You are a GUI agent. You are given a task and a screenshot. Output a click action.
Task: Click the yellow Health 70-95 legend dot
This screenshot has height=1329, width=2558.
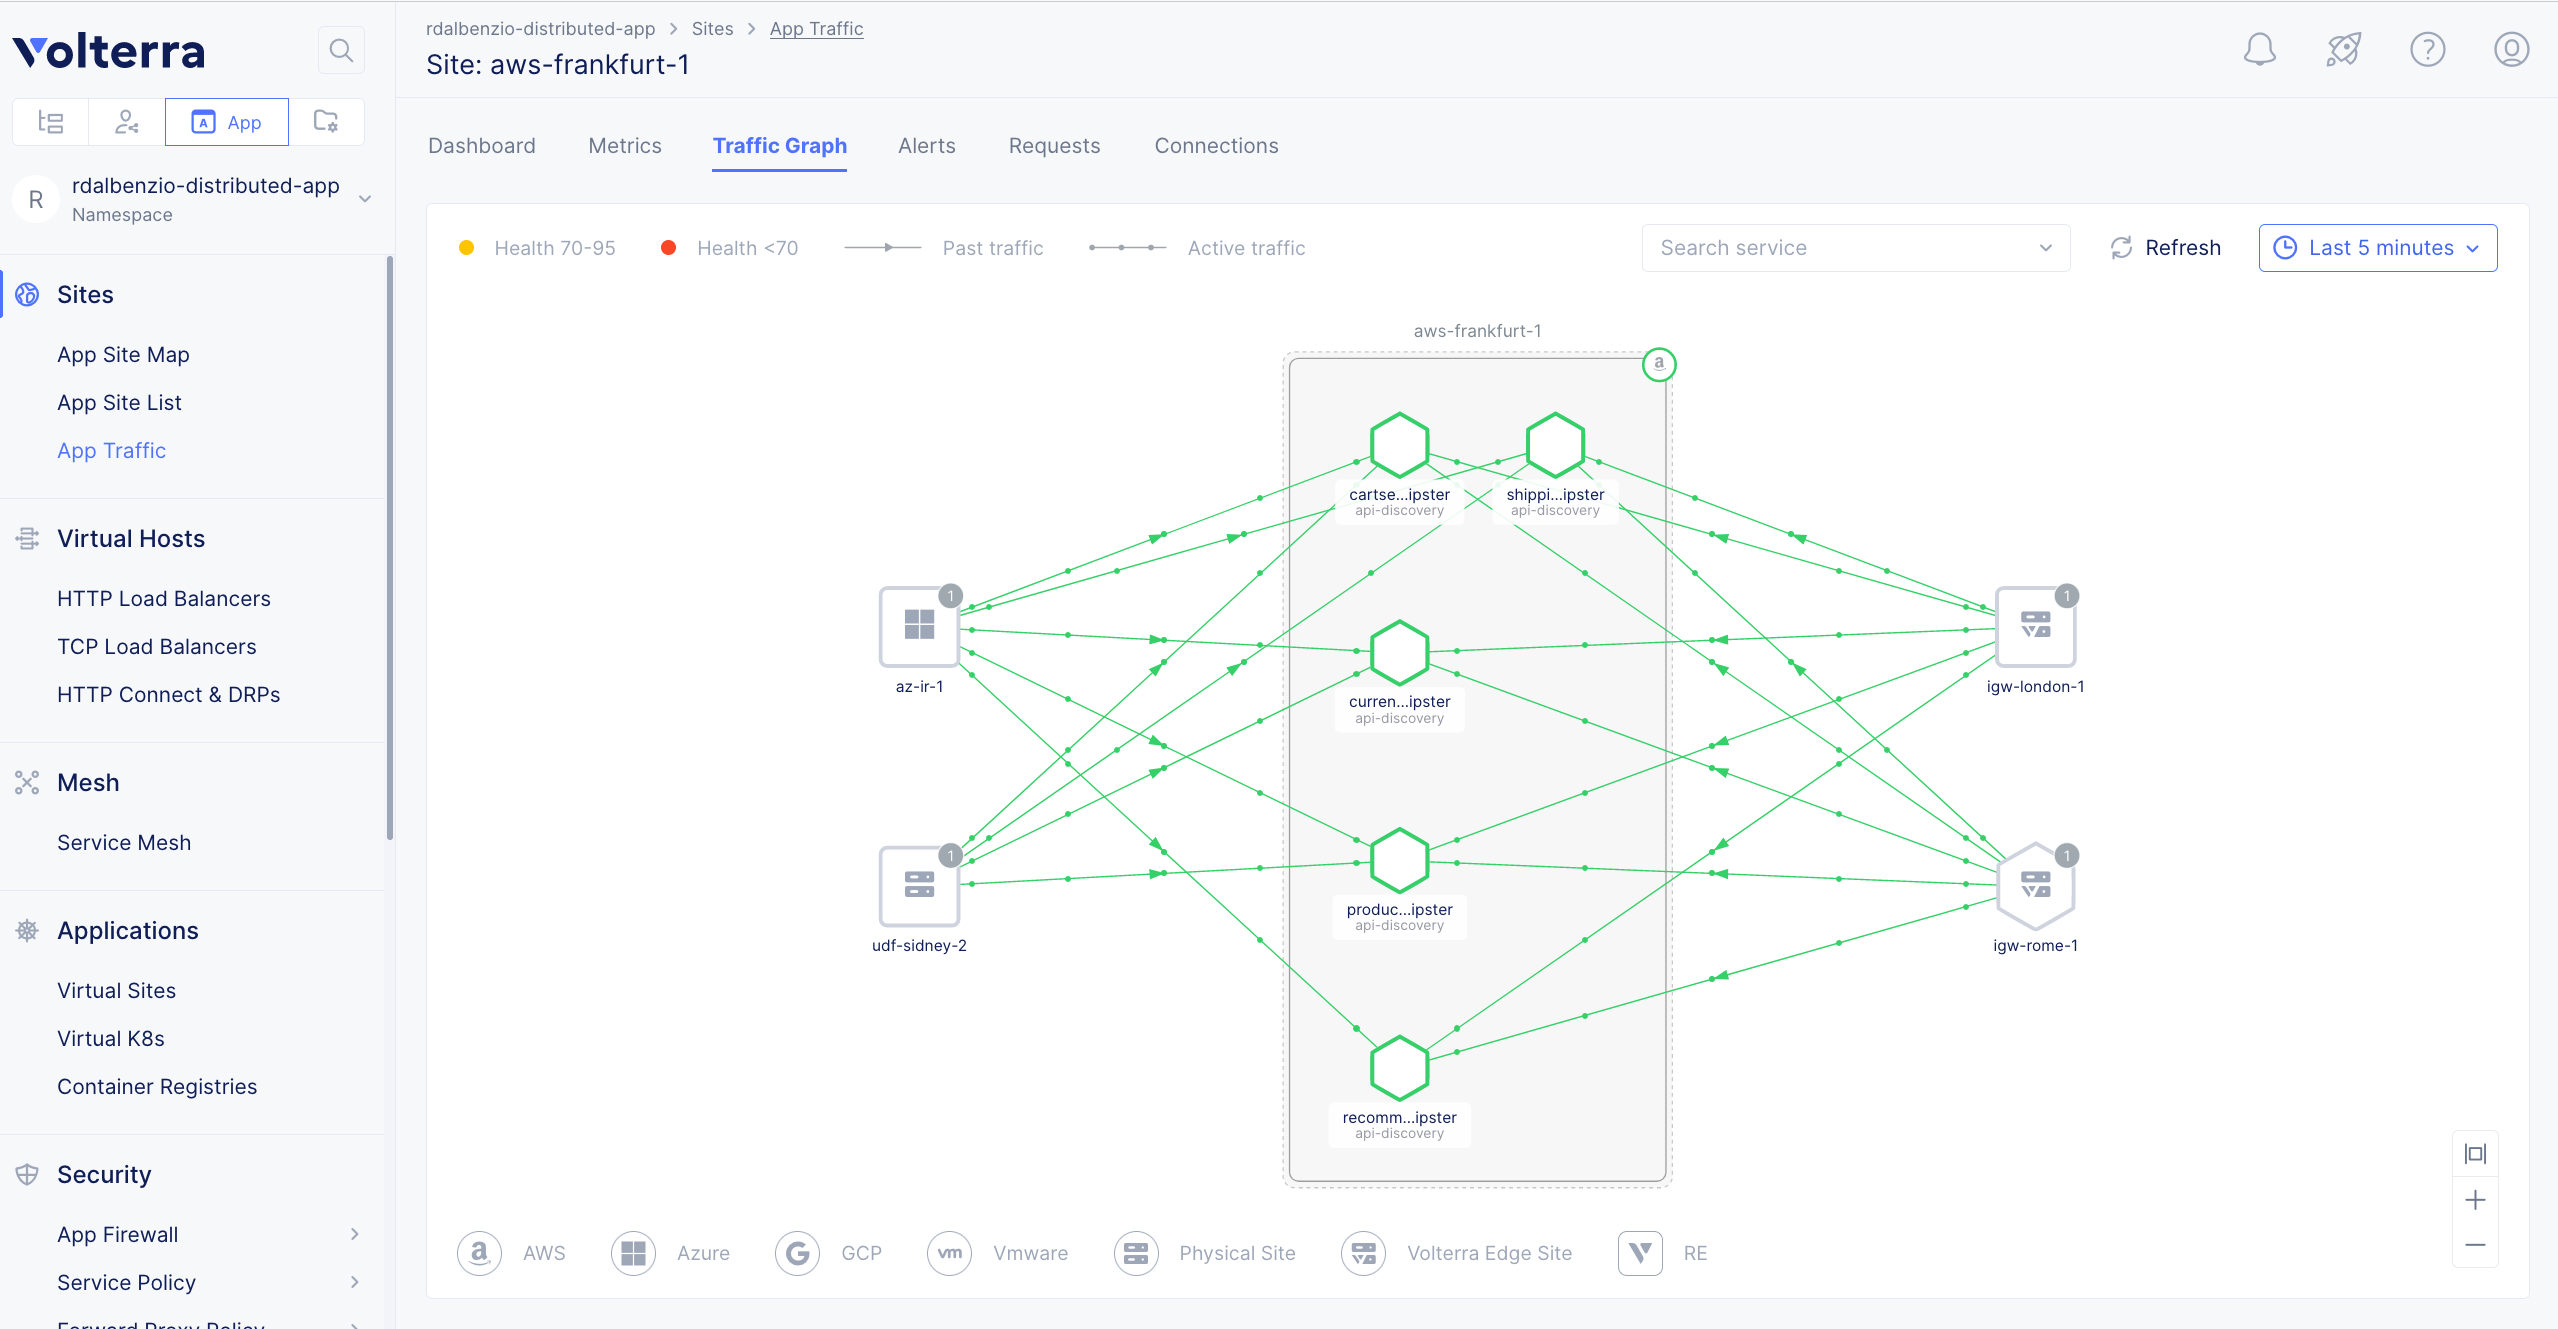click(x=466, y=248)
